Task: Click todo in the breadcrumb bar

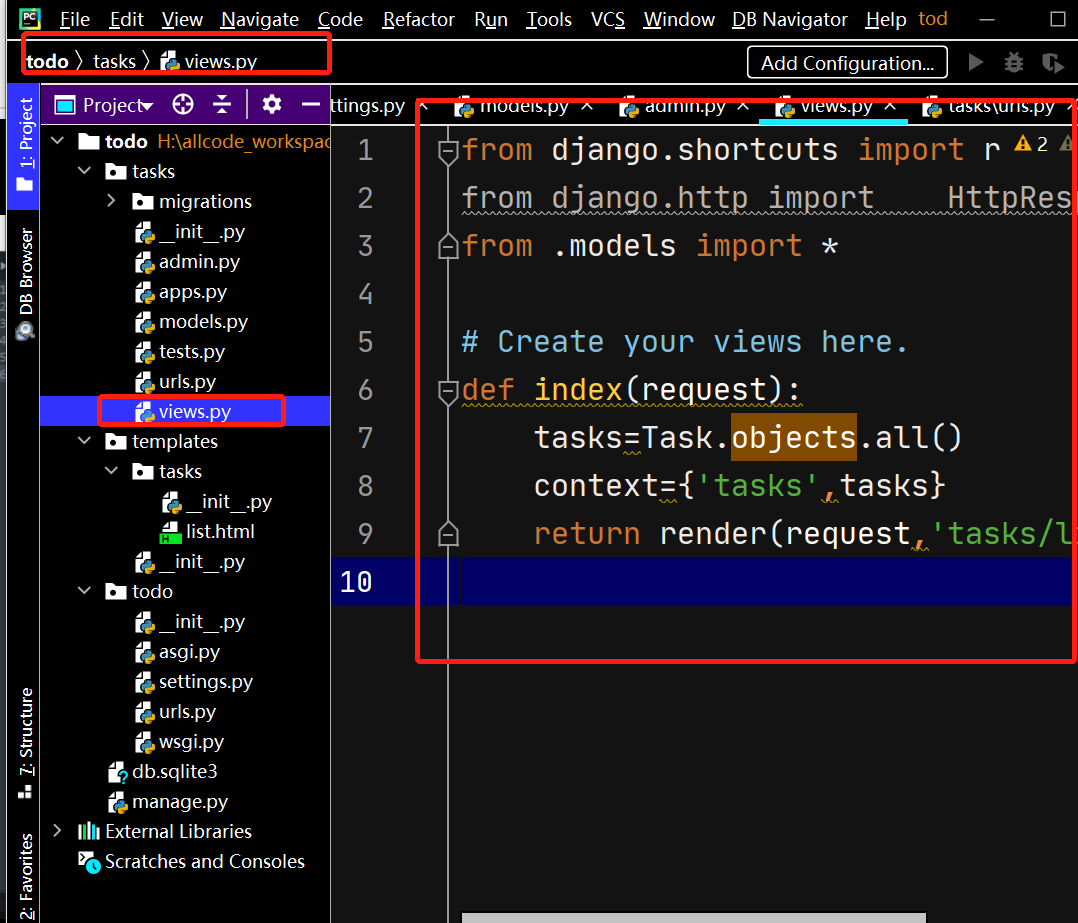Action: pos(47,61)
